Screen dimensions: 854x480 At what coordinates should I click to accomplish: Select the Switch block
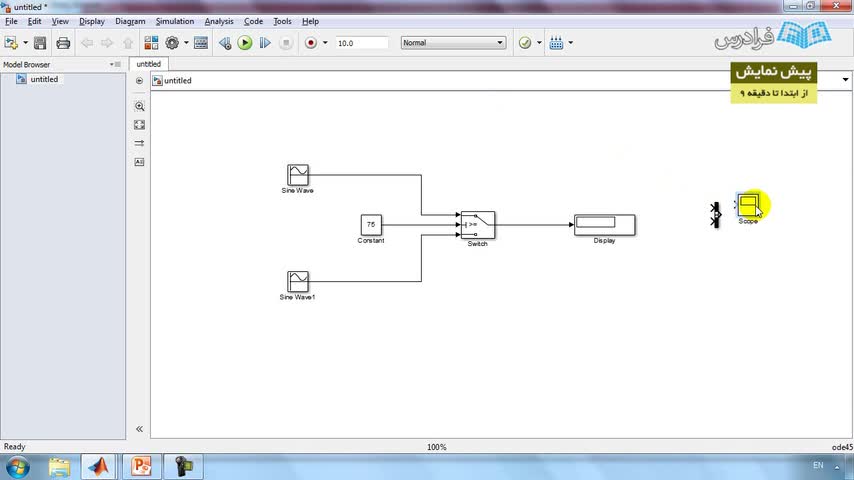[478, 225]
